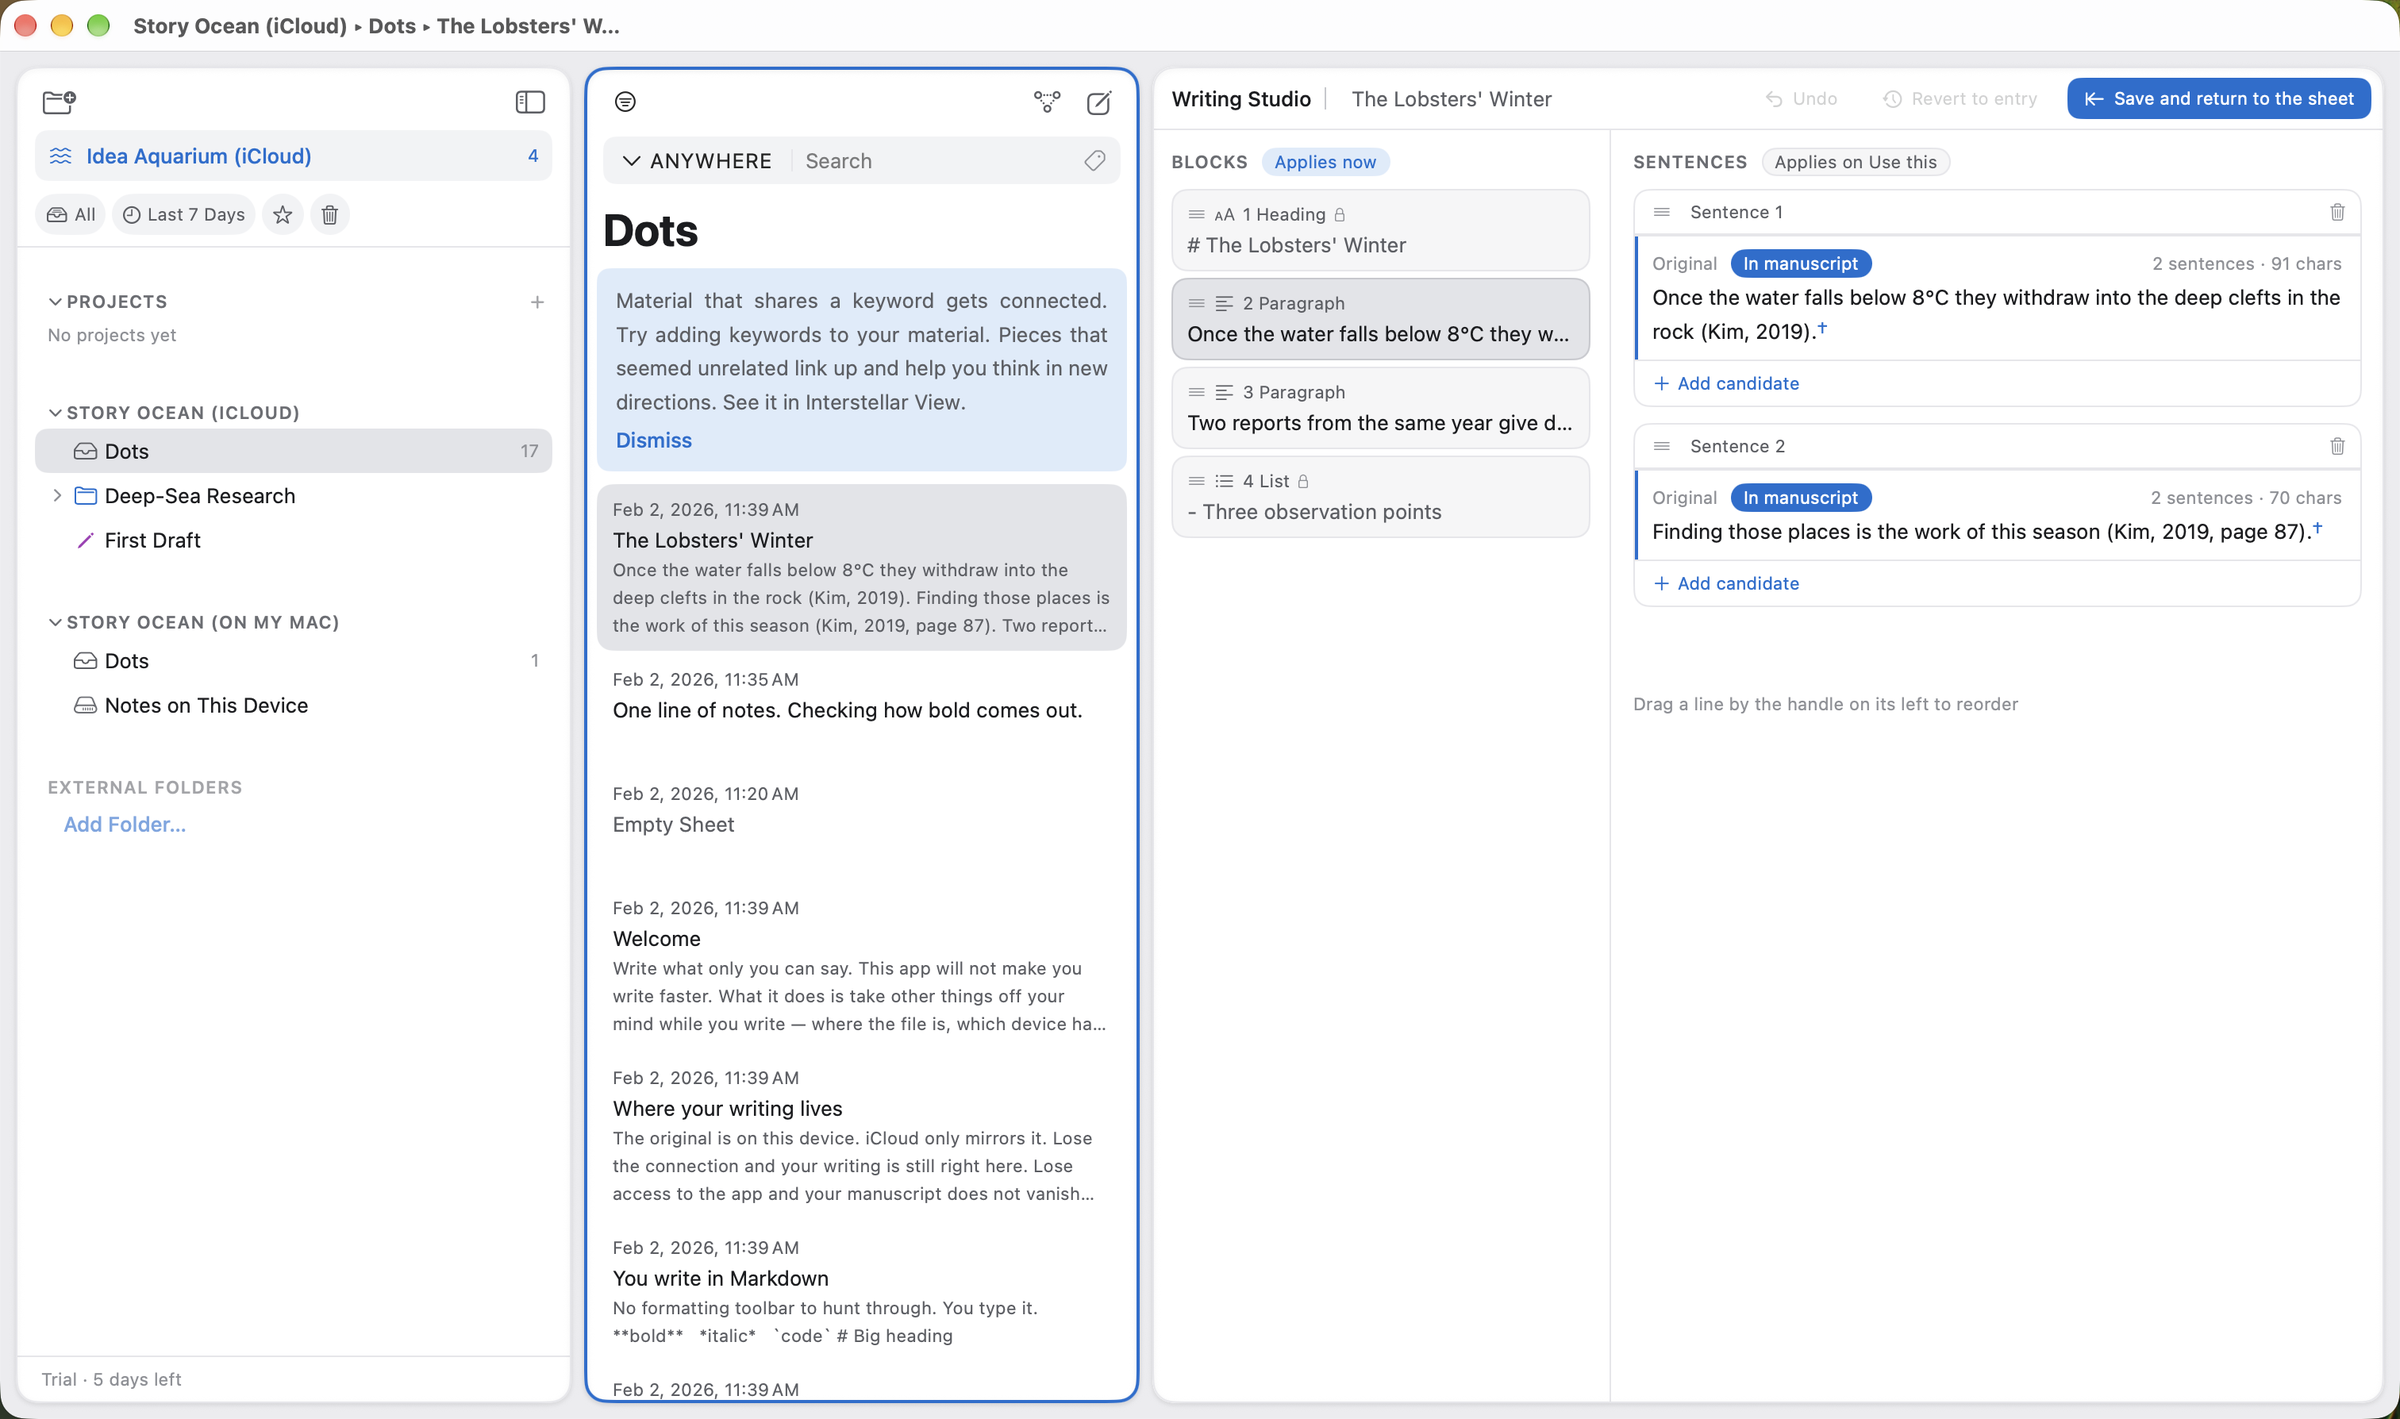The image size is (2400, 1419).
Task: Open the filter icon above sheet list
Action: pyautogui.click(x=625, y=101)
